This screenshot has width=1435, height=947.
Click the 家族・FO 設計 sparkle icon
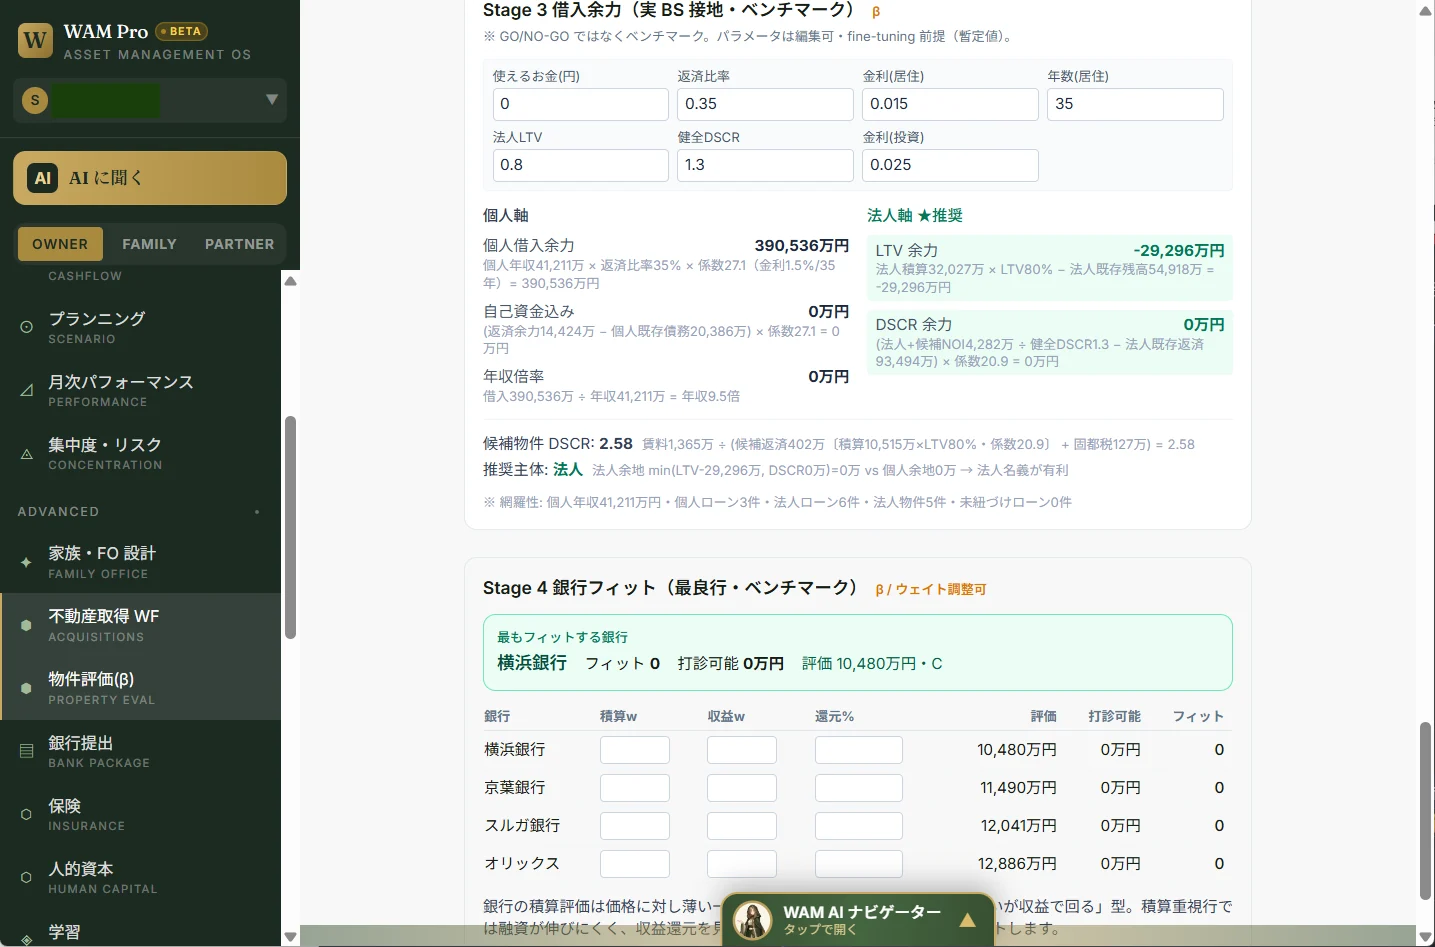27,562
